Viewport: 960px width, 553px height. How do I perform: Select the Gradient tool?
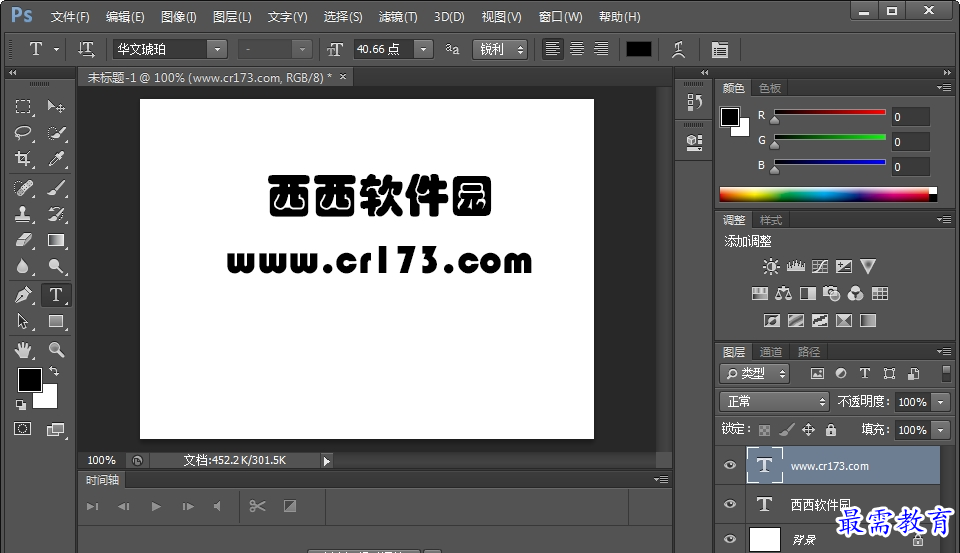click(x=56, y=240)
